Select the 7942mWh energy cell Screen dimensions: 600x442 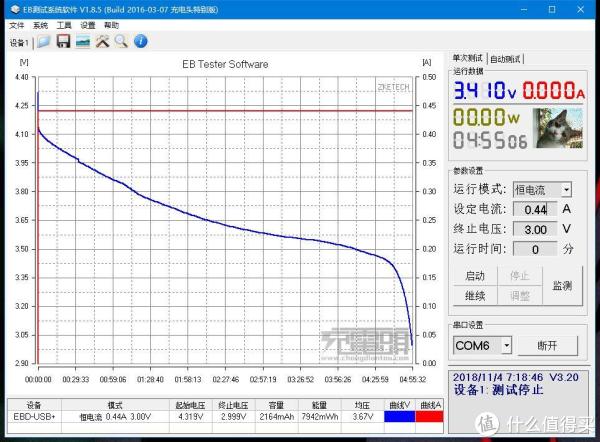(320, 416)
